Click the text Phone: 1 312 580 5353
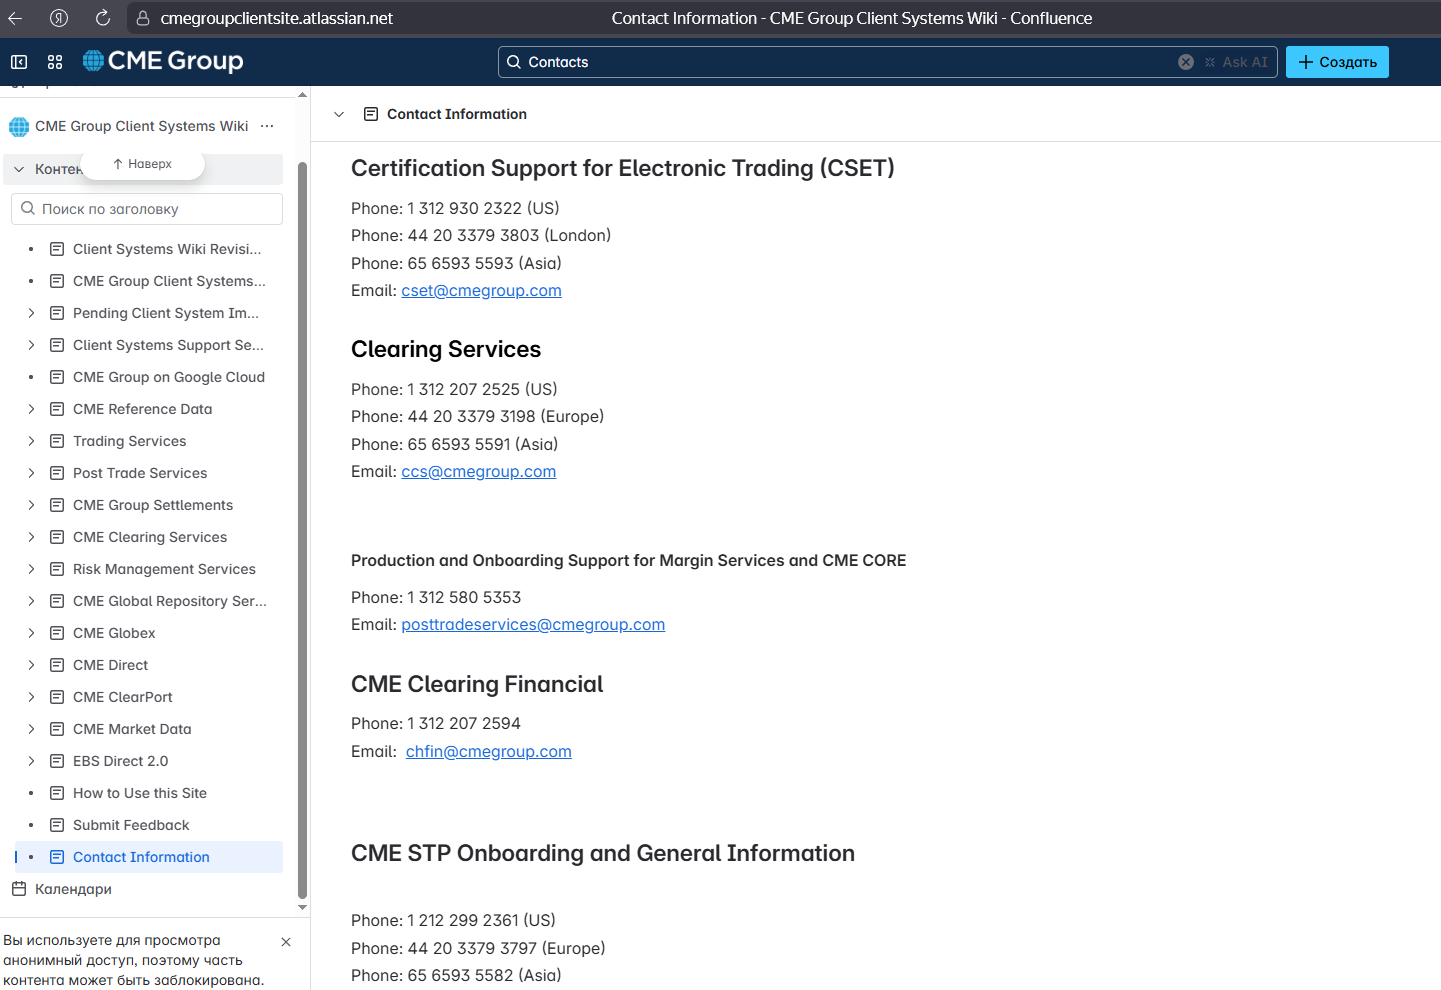The image size is (1441, 990). click(x=436, y=598)
